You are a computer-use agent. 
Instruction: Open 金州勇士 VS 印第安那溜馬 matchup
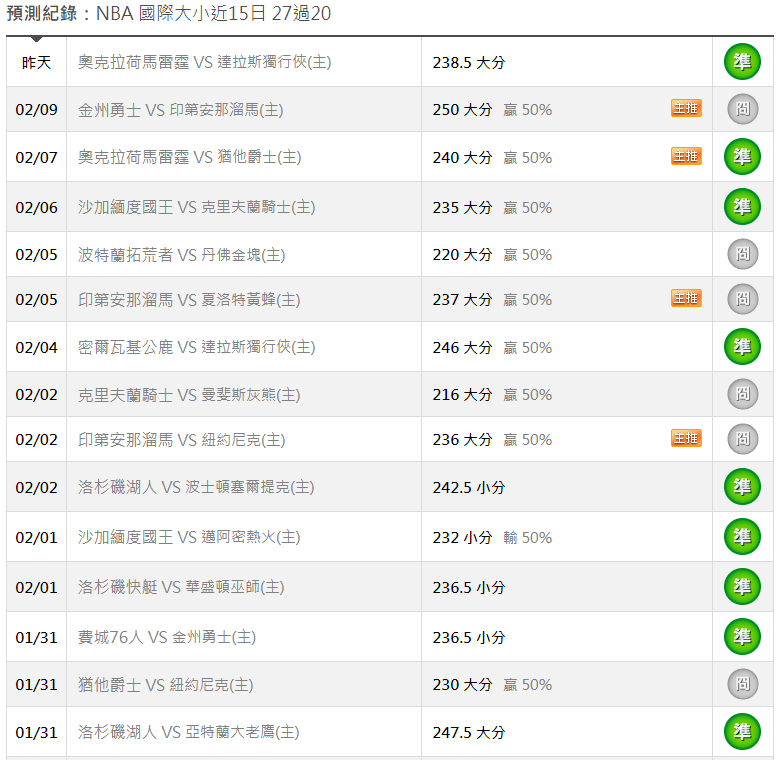(x=180, y=110)
